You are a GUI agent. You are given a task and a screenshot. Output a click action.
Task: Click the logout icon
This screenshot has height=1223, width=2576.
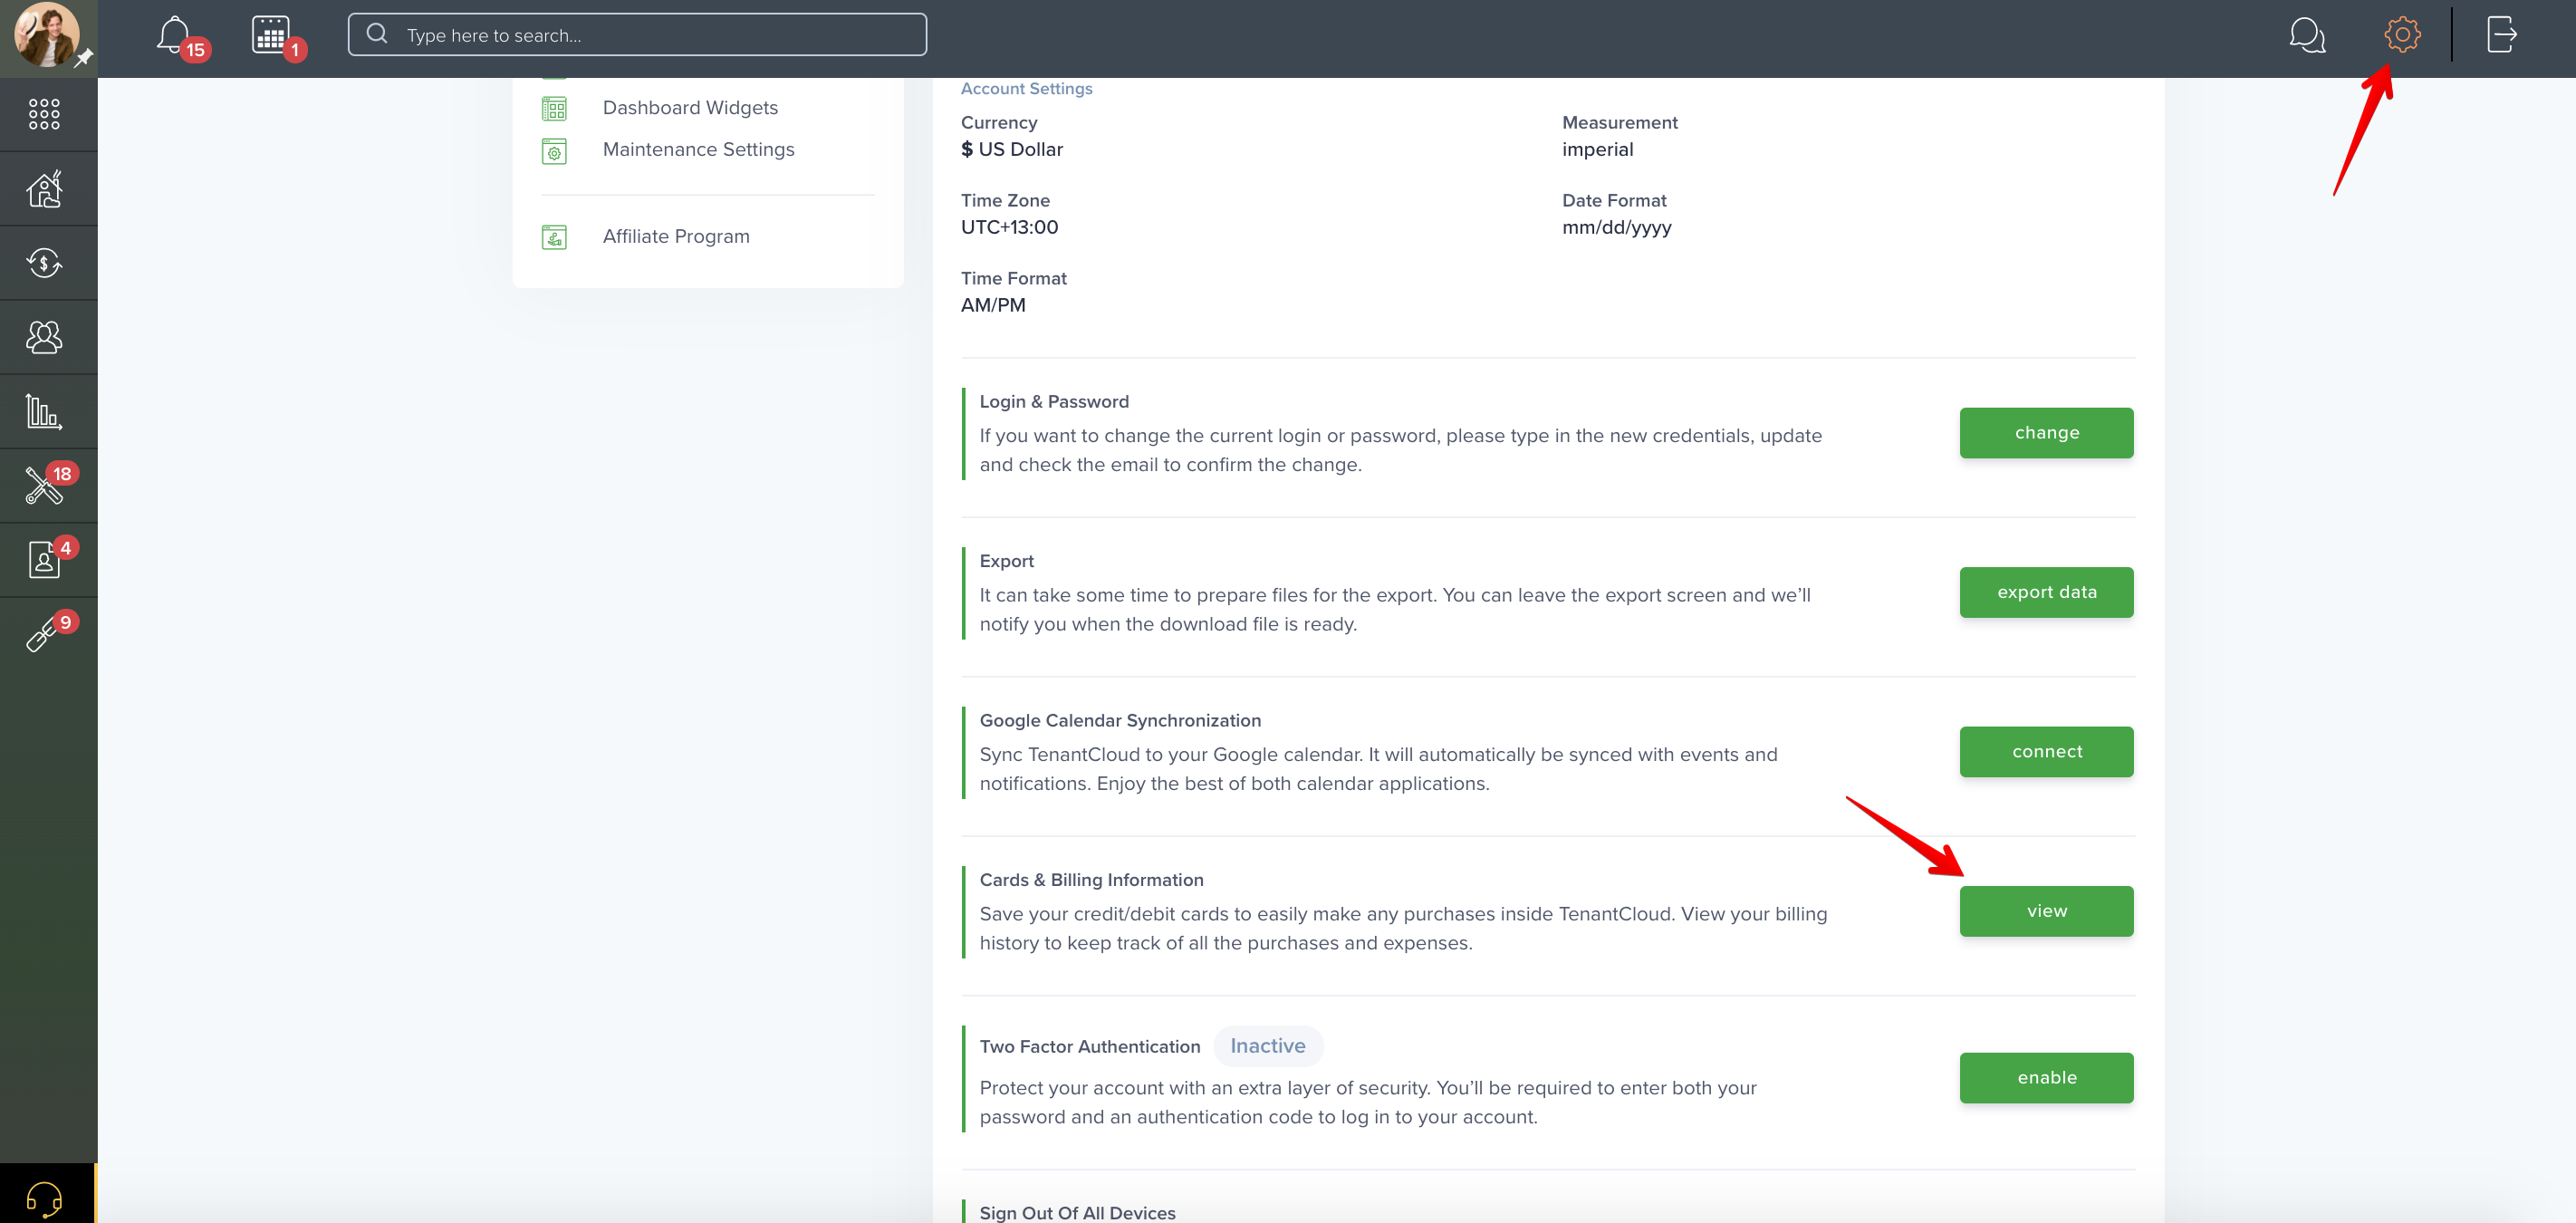pyautogui.click(x=2501, y=35)
